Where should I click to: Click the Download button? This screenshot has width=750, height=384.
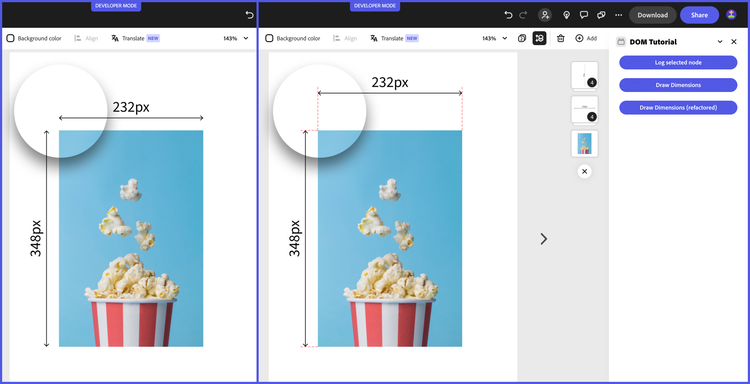(652, 15)
